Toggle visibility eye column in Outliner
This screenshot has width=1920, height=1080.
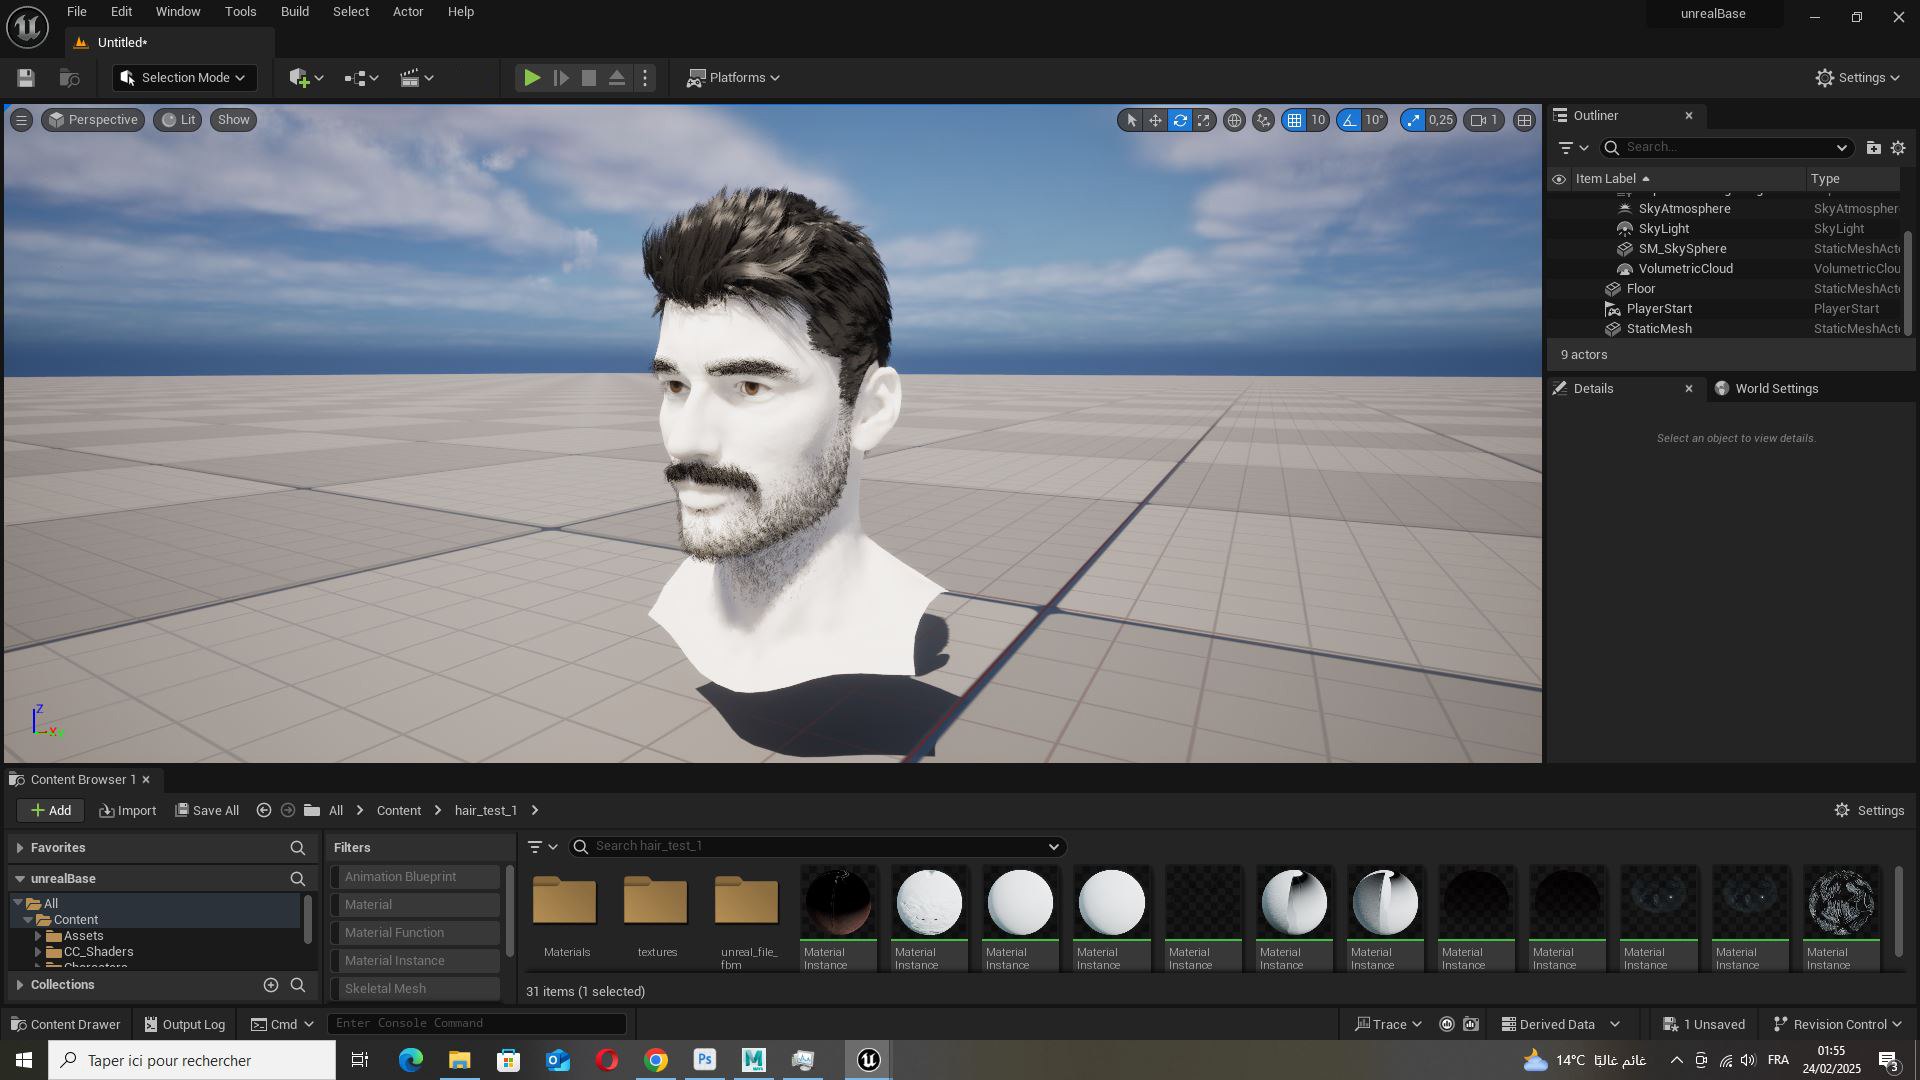coord(1559,179)
